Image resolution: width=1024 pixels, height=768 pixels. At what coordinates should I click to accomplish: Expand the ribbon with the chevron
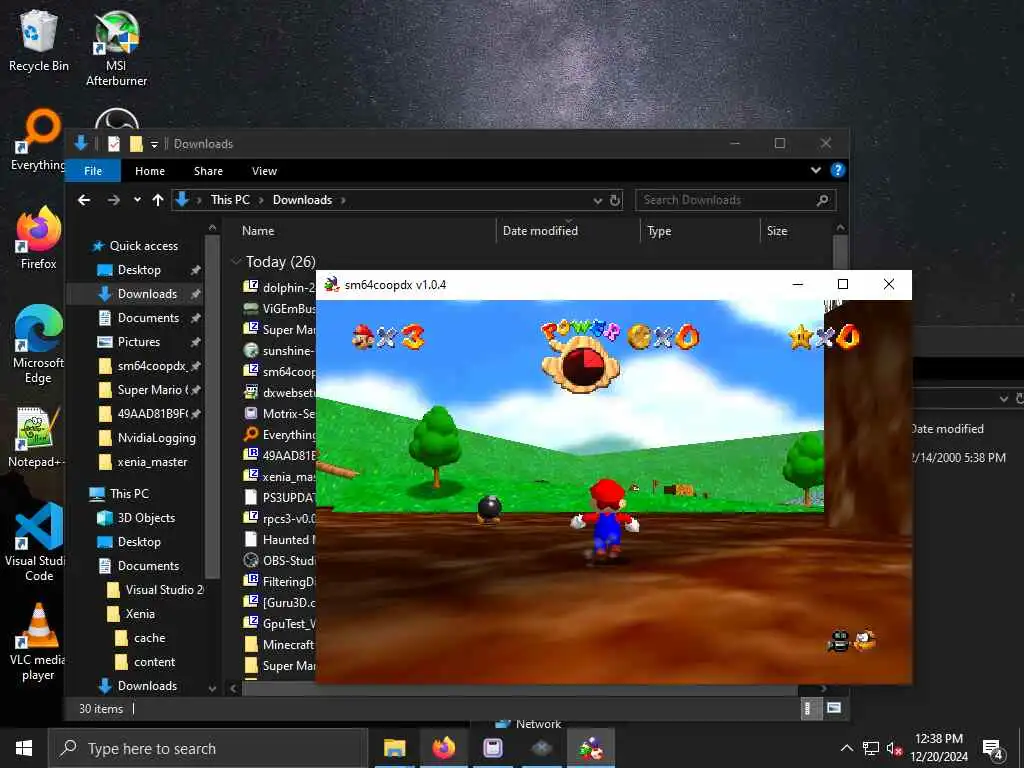(816, 170)
